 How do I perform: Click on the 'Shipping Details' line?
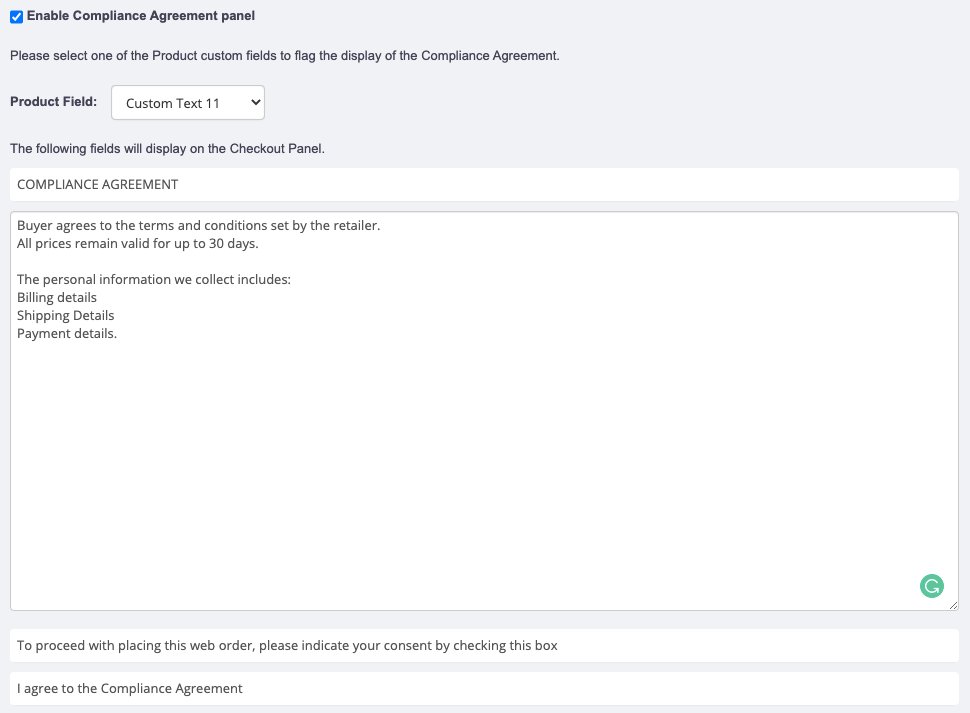(x=66, y=316)
